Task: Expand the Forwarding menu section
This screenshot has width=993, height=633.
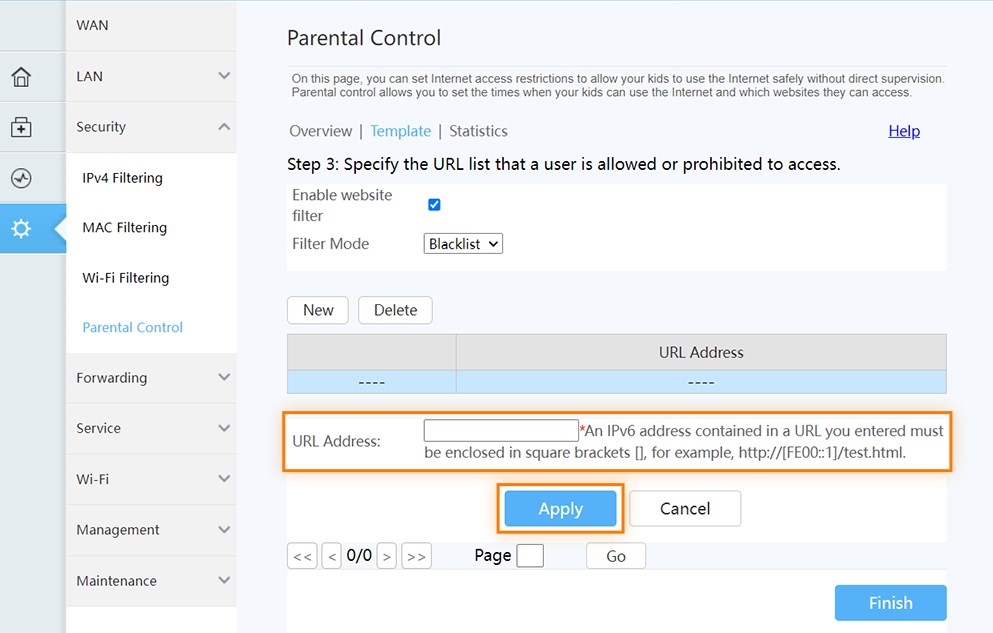Action: coord(151,378)
